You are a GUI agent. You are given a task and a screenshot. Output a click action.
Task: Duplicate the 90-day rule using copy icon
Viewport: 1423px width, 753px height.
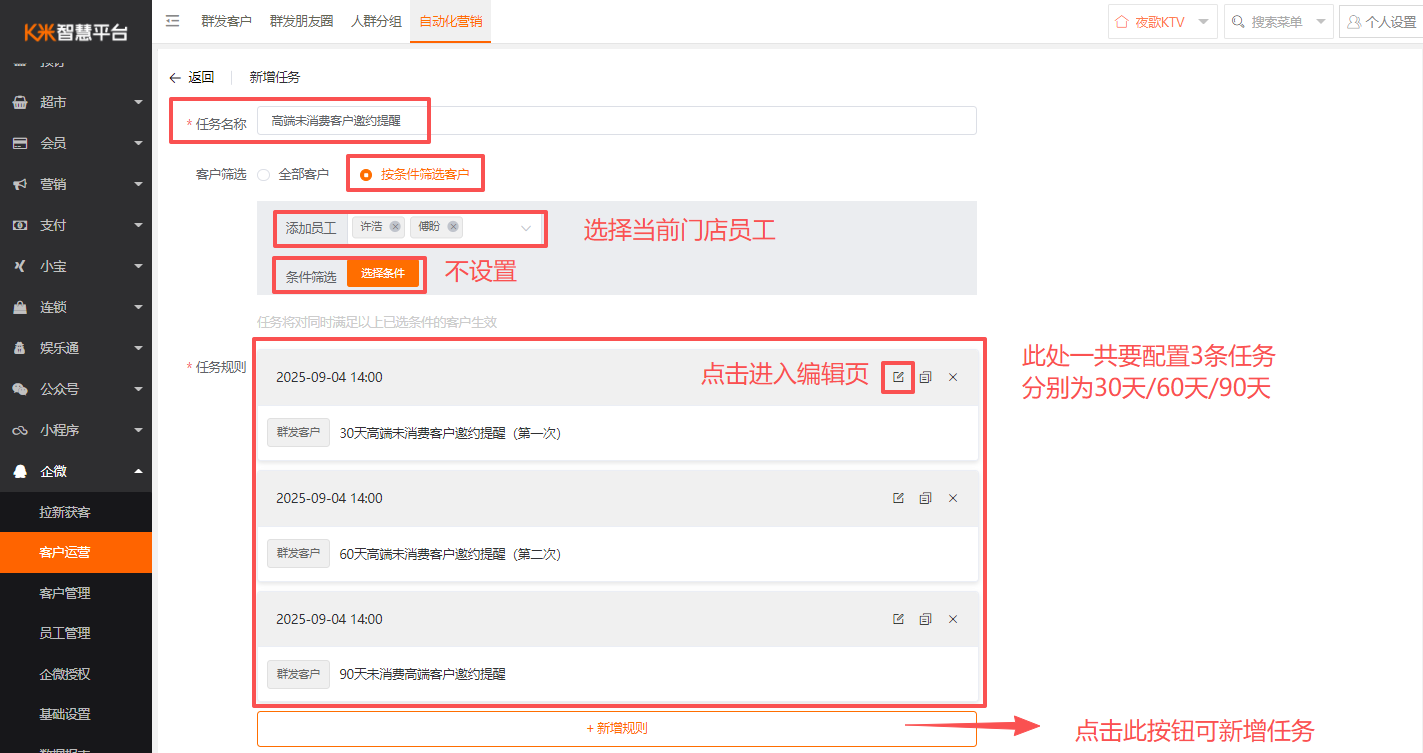[925, 619]
